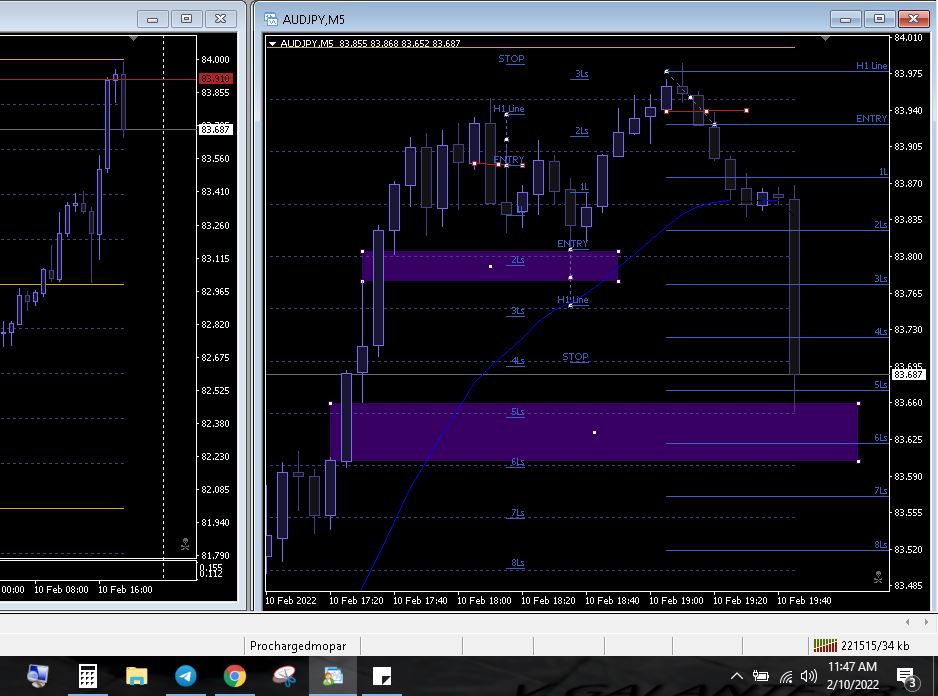Select the 5Ls label inside the lower purple rectangle

[x=517, y=412]
